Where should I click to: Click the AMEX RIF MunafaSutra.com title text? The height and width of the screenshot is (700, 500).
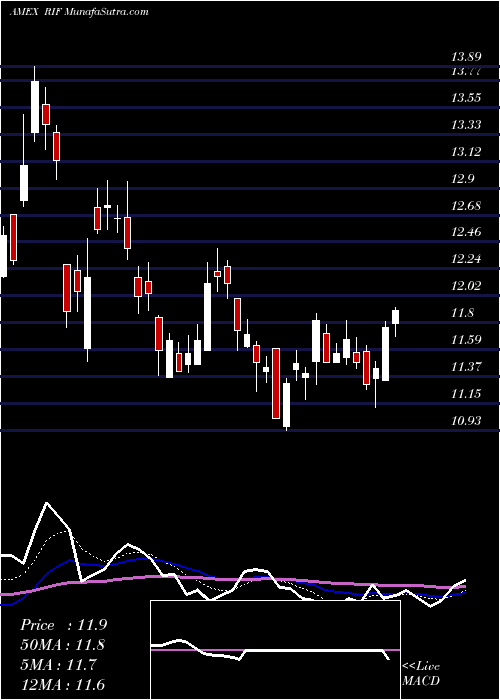(79, 12)
